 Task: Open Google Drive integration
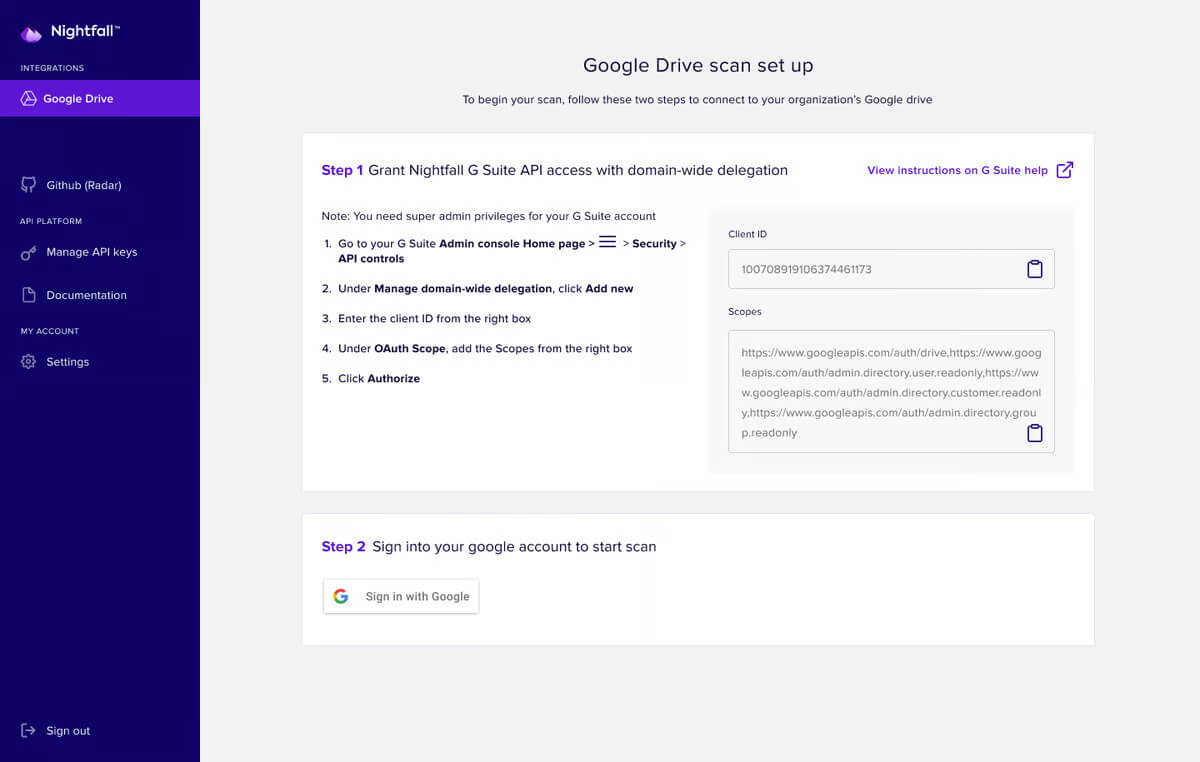coord(100,99)
